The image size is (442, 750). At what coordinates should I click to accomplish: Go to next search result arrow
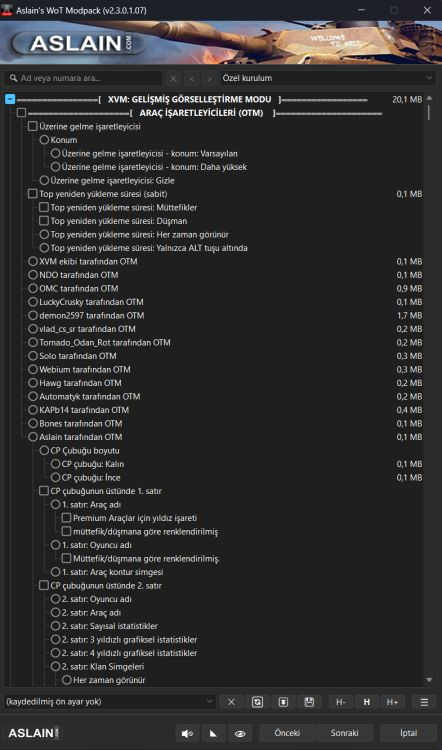click(x=209, y=78)
